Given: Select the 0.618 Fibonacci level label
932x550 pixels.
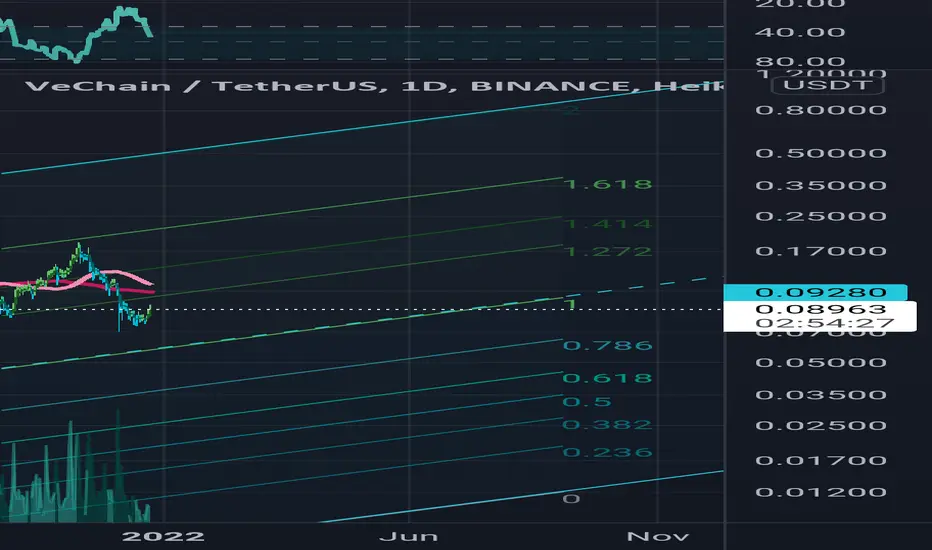Looking at the screenshot, I should click(x=607, y=378).
